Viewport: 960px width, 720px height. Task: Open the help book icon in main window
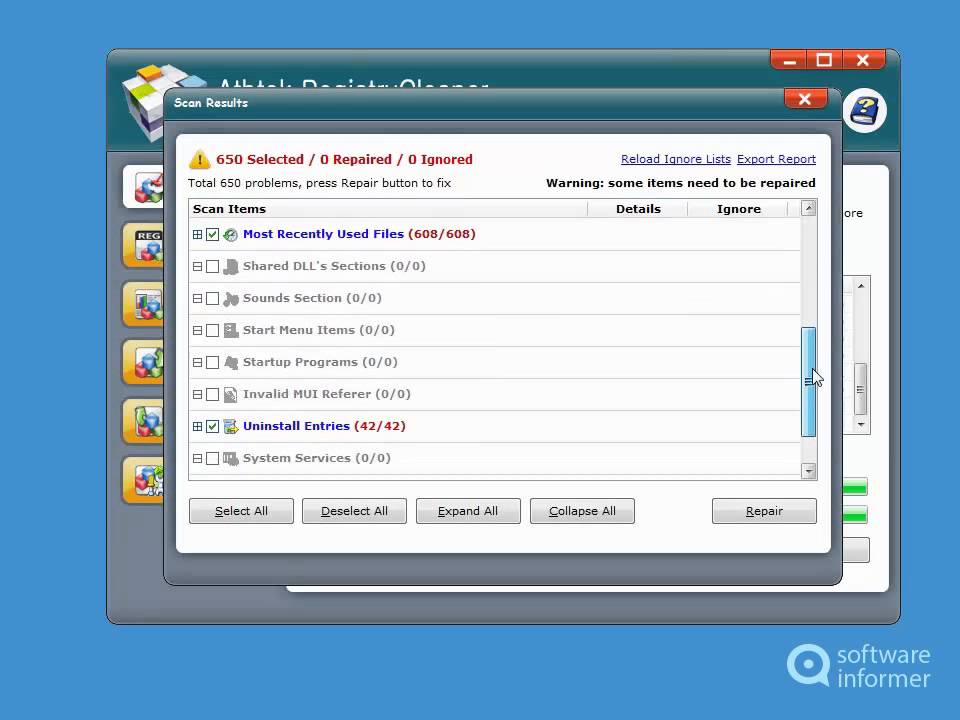[x=864, y=111]
